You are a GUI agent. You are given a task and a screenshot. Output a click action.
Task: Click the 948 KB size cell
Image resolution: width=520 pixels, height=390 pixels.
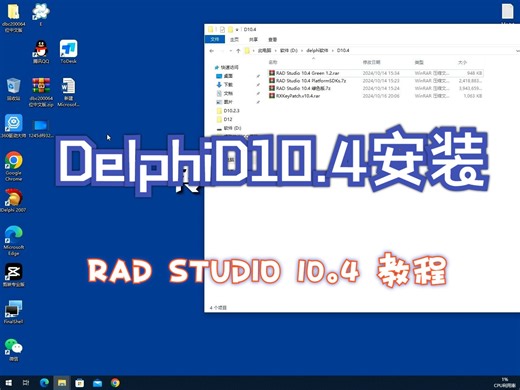[x=474, y=73]
